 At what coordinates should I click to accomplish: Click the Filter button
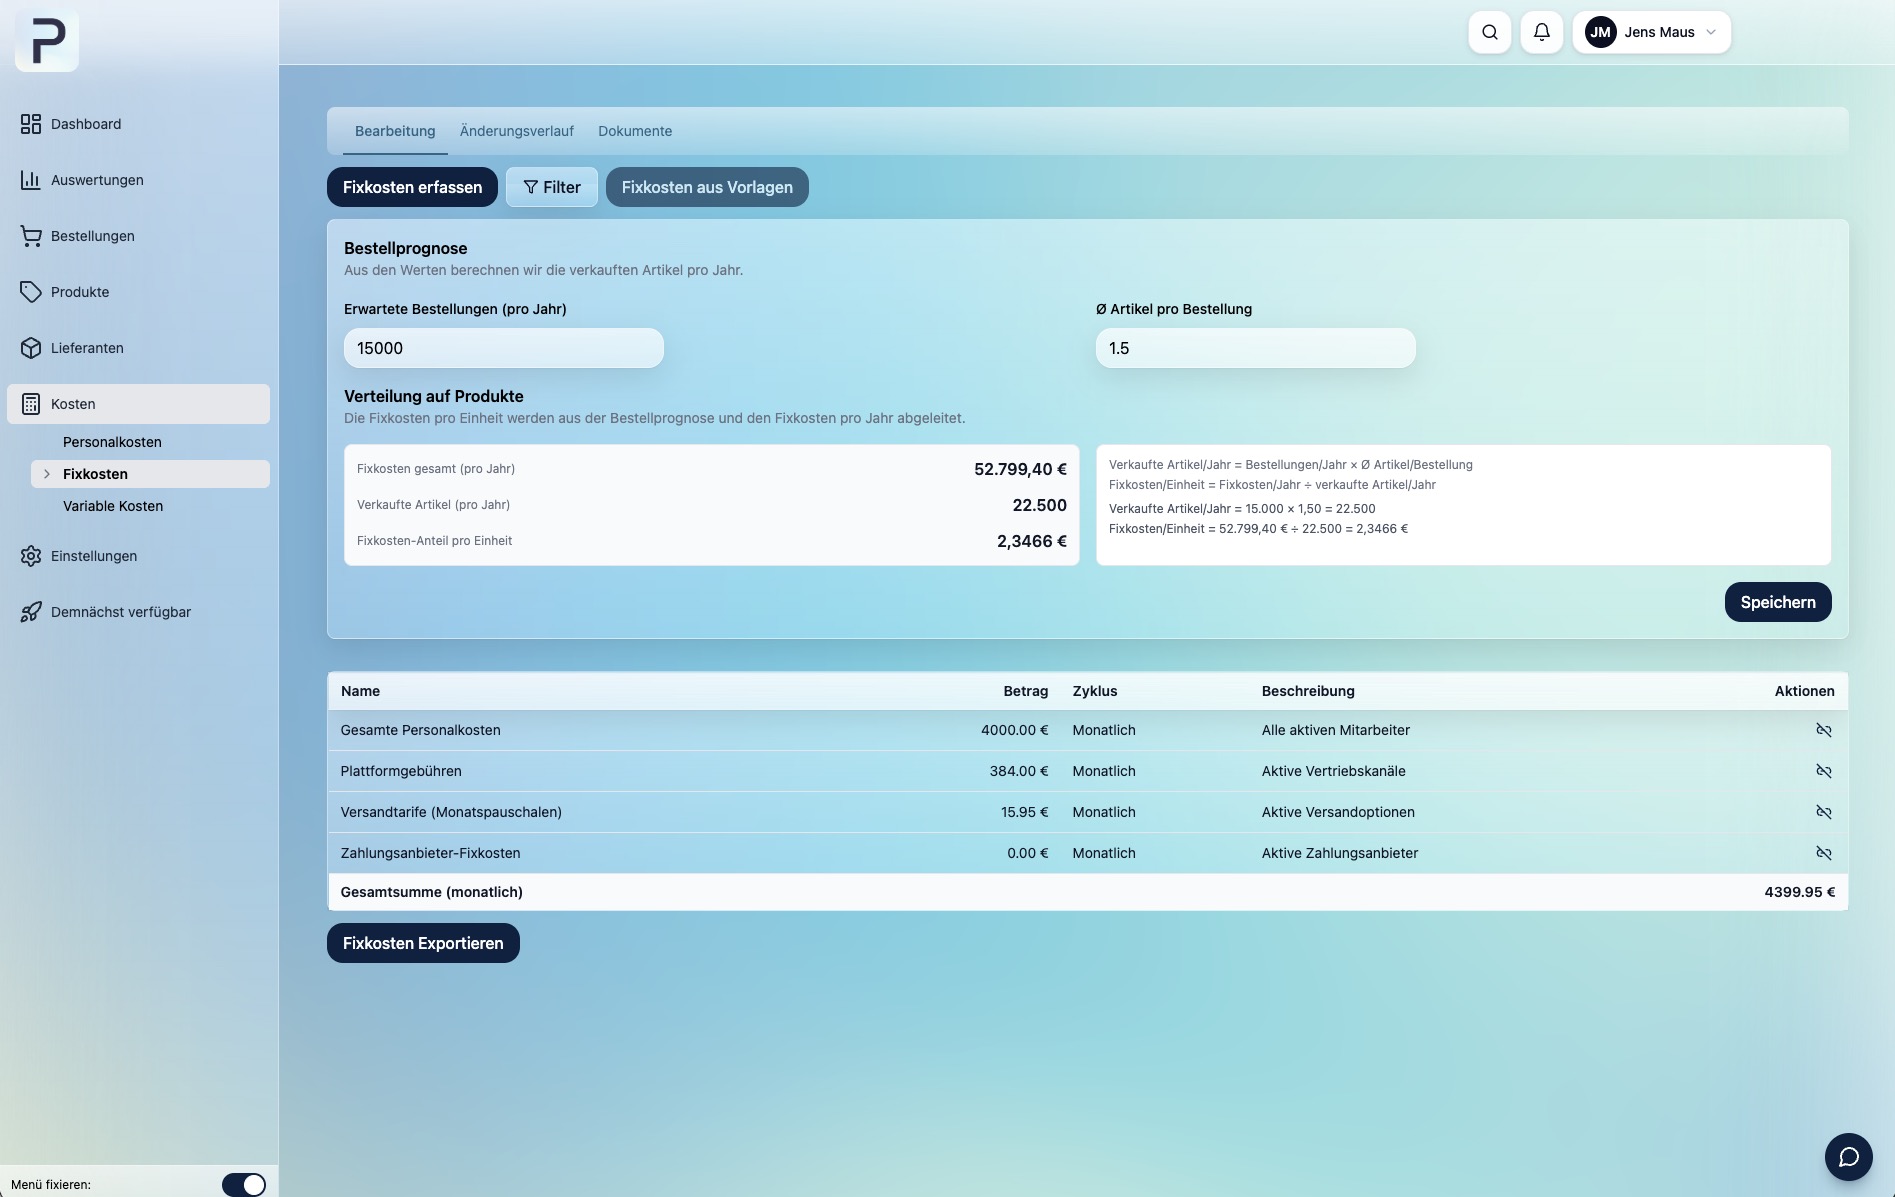pos(551,187)
